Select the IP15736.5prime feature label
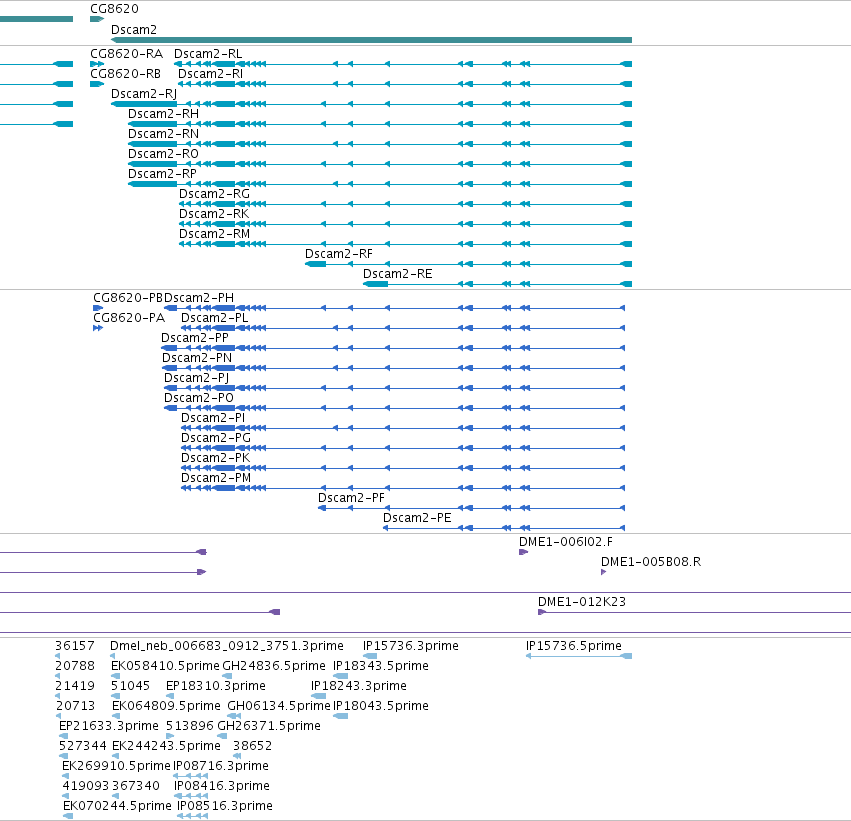The height and width of the screenshot is (821, 851). [574, 646]
